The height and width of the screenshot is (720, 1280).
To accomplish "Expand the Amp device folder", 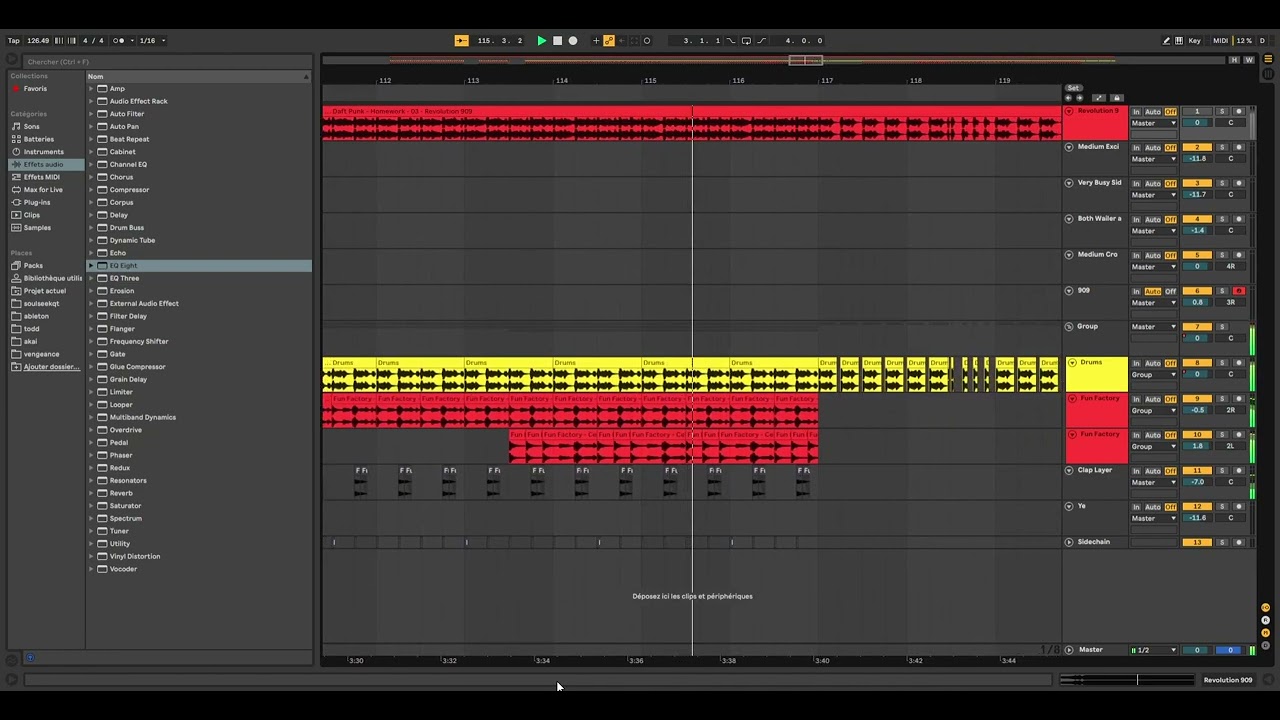I will pos(91,89).
